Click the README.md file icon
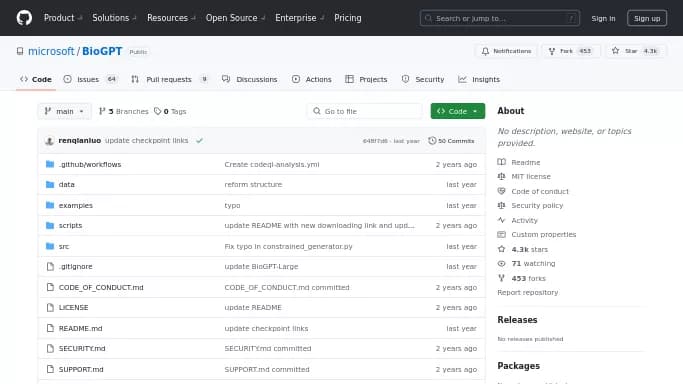683x384 pixels. coord(50,328)
